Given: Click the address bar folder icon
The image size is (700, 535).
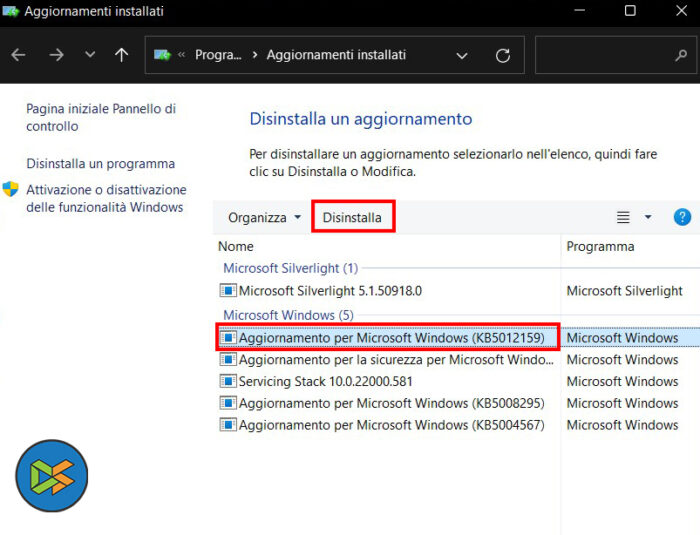Looking at the screenshot, I should pyautogui.click(x=162, y=55).
